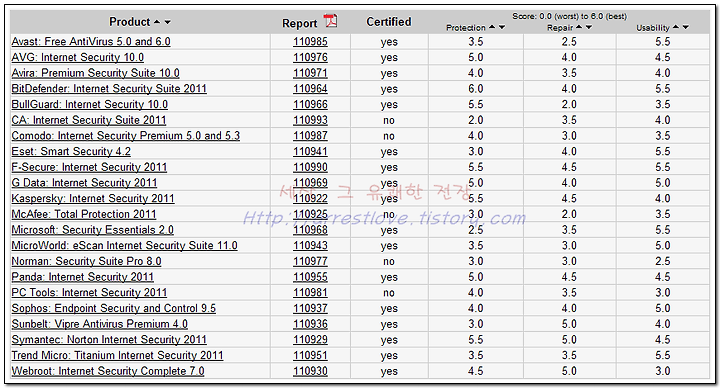Open MicroWorld: eScan Internet Security Suite link
The image size is (720, 388).
click(124, 246)
